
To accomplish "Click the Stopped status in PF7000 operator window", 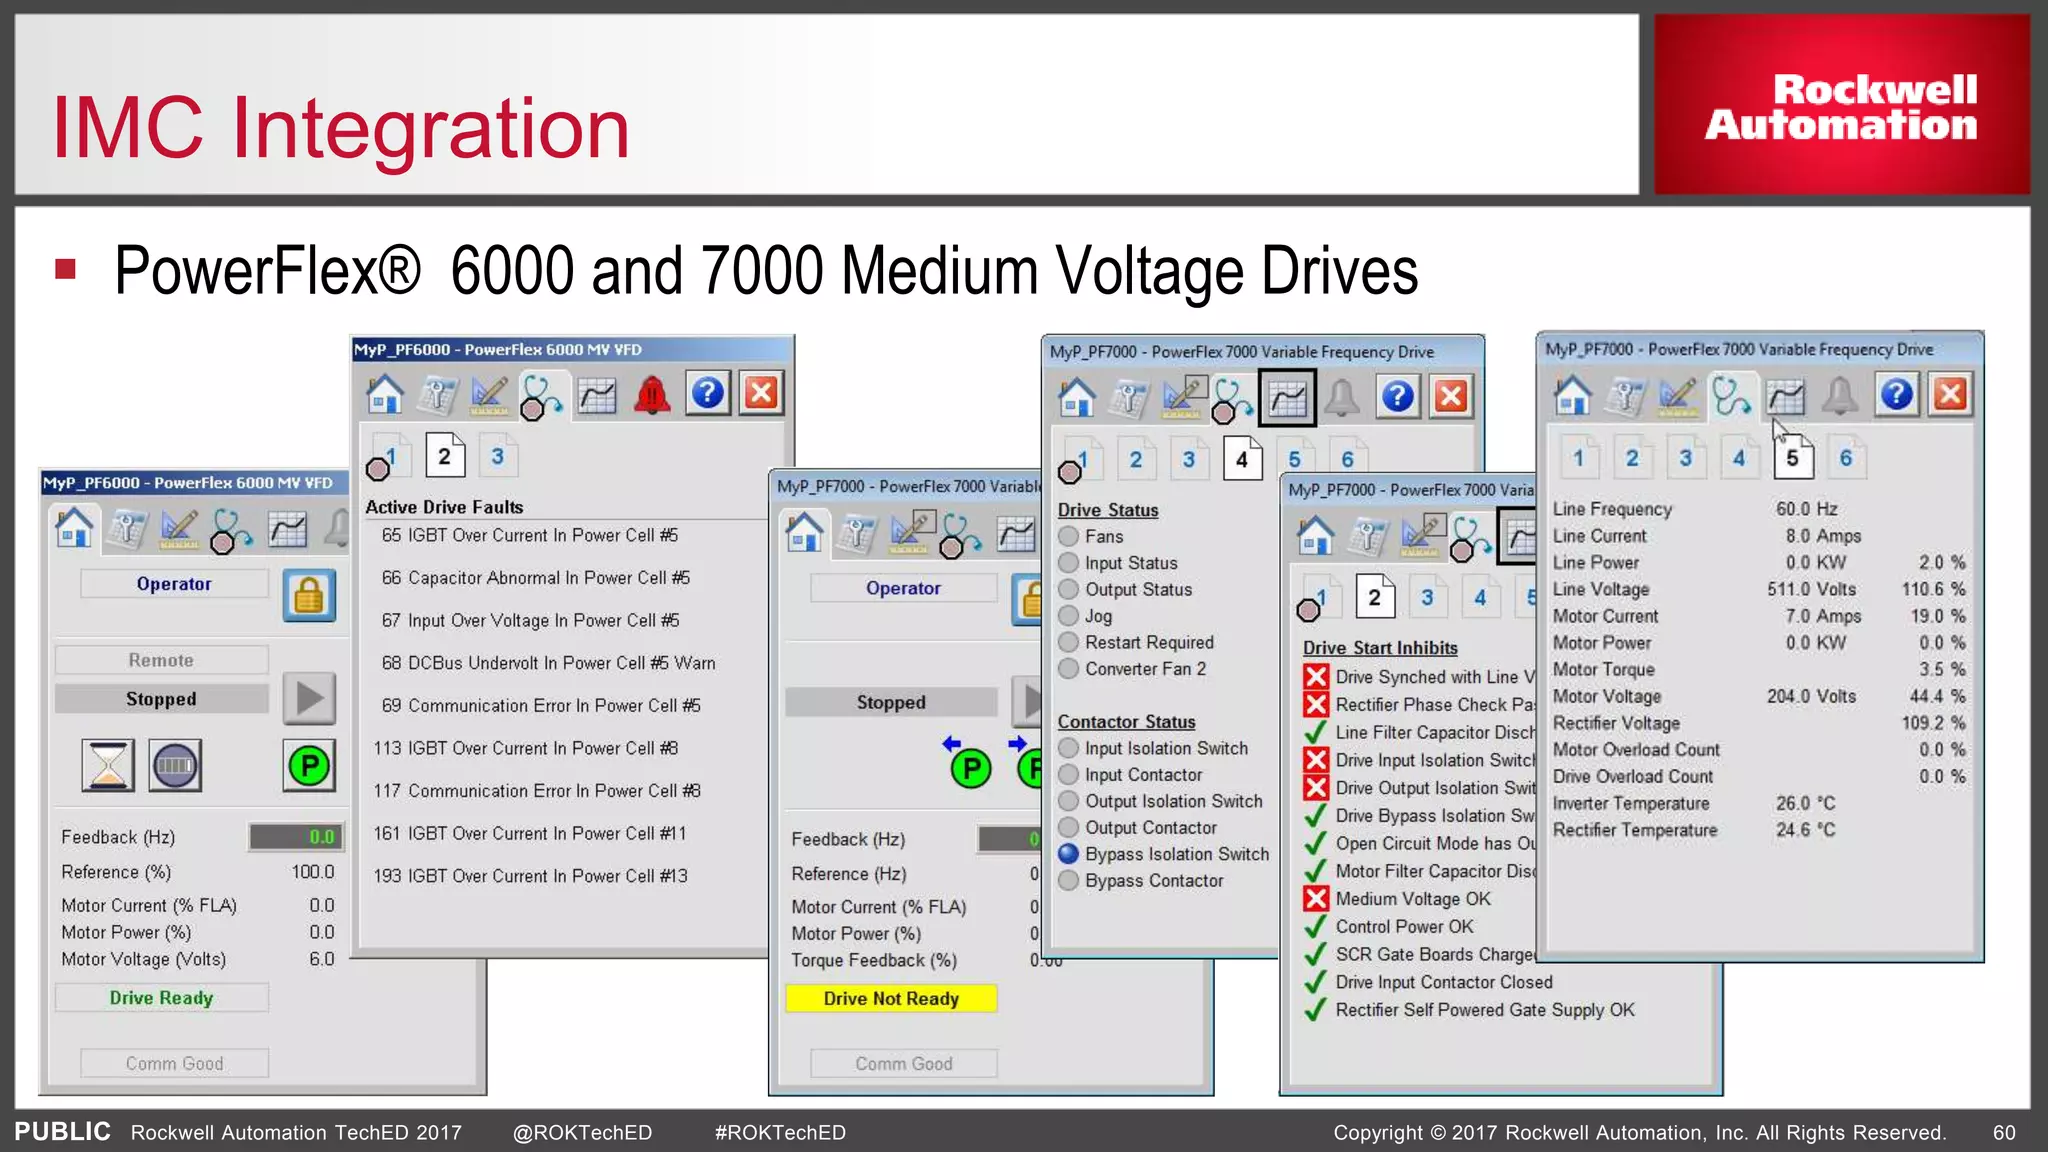I will pyautogui.click(x=891, y=702).
